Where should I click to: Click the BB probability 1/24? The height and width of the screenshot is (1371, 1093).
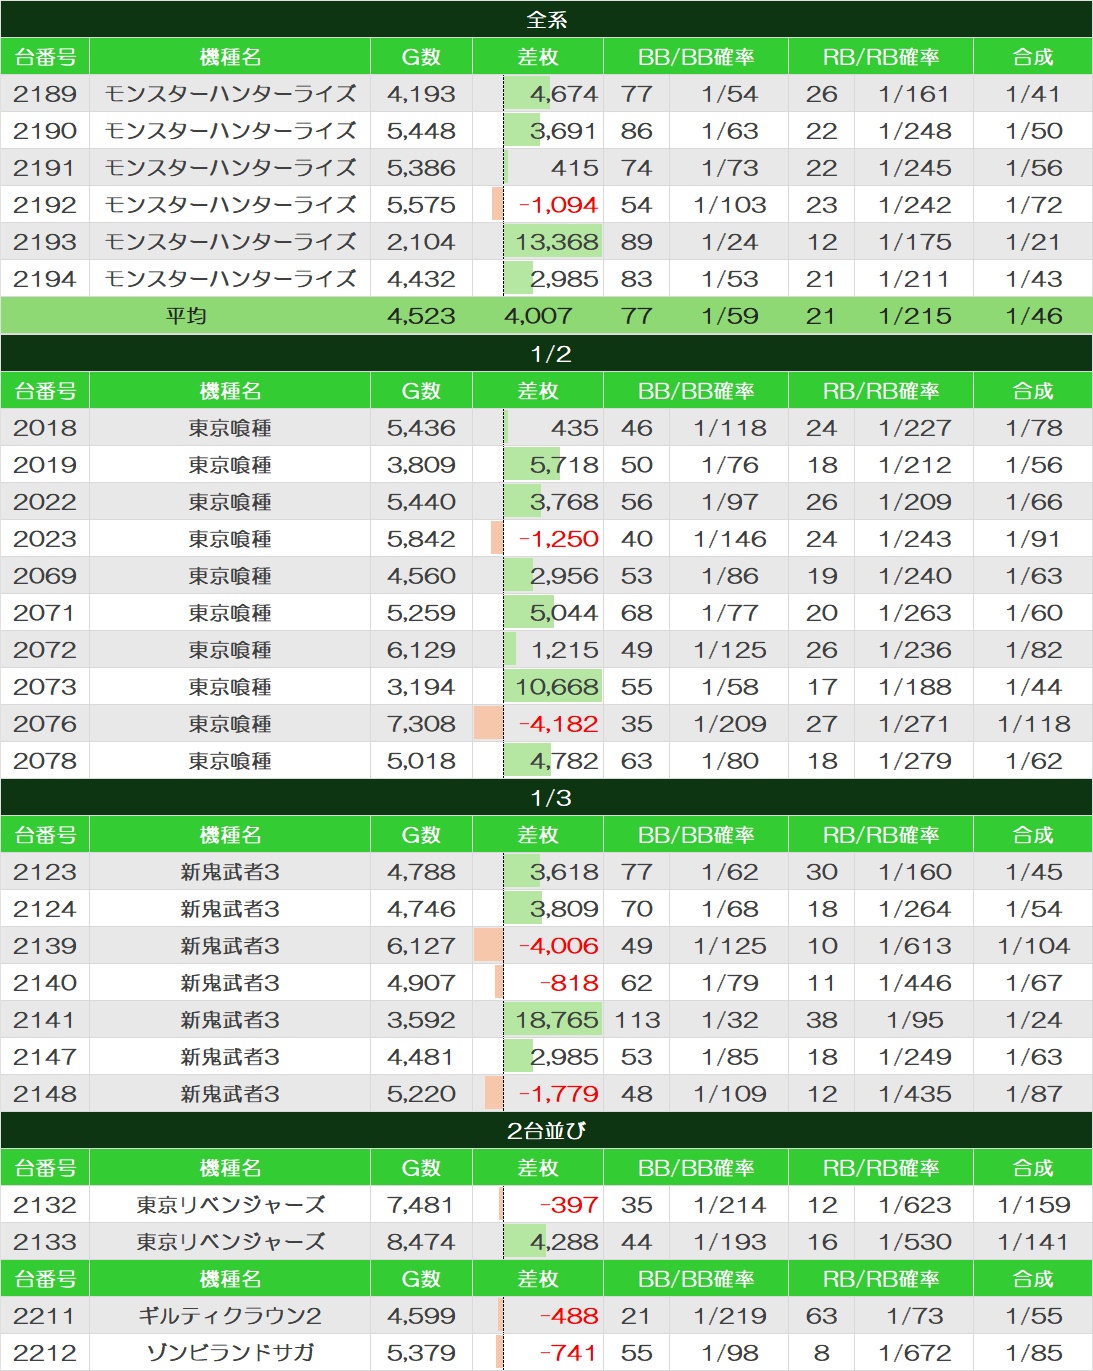[730, 242]
